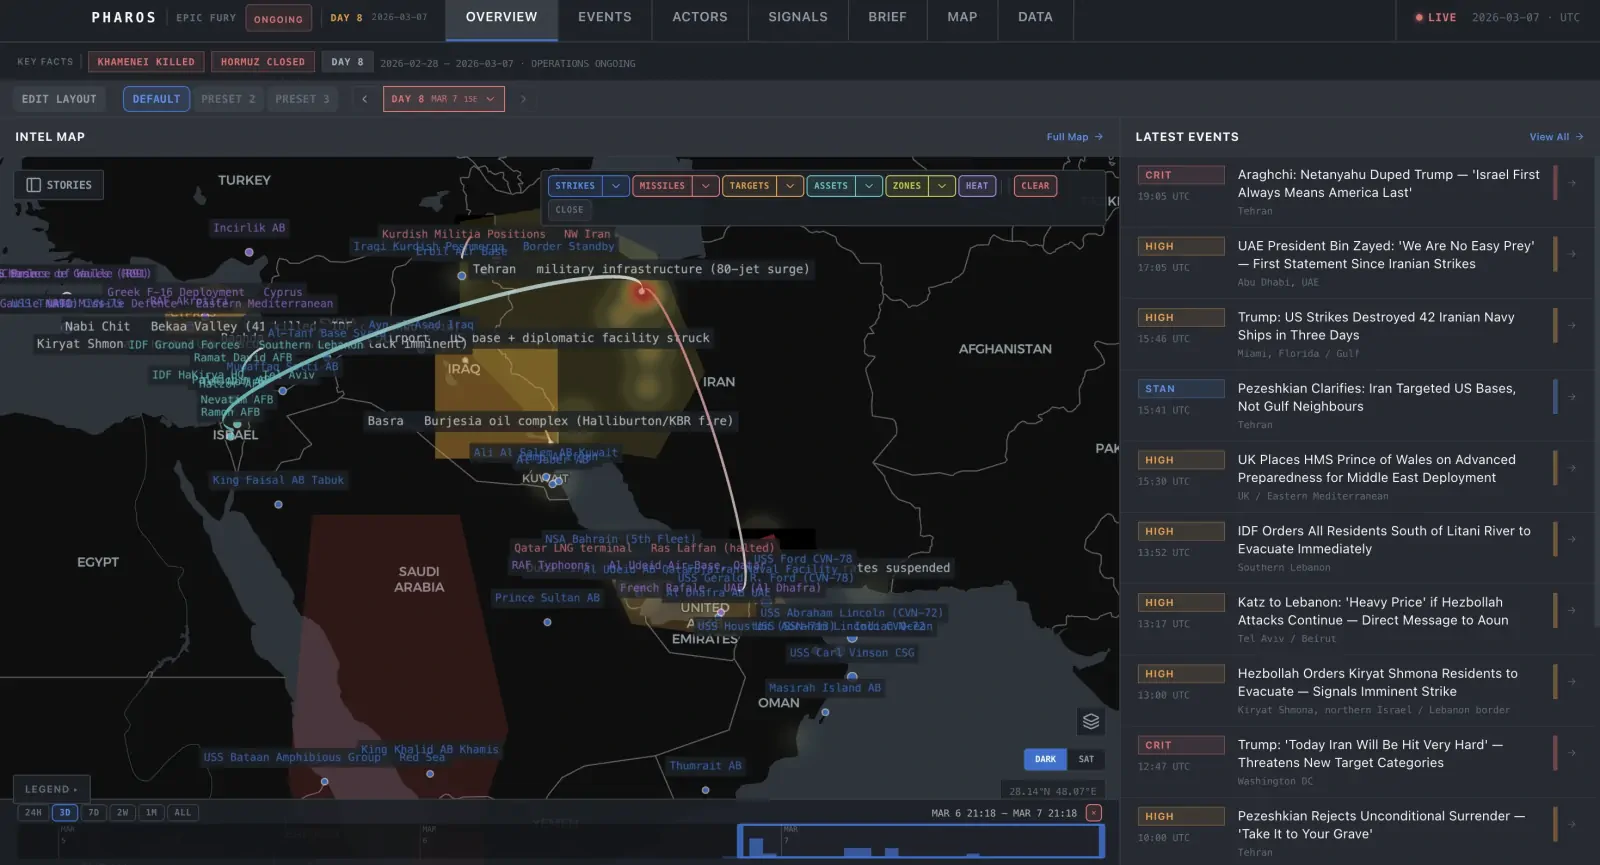The image size is (1600, 865).
Task: Open the ACTORS tab
Action: tap(700, 18)
